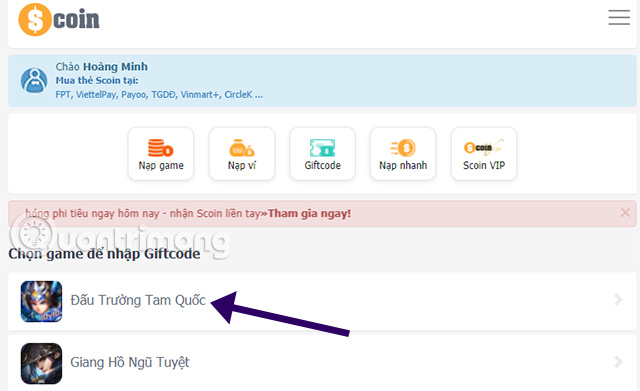Expand the Giang Hồ Ngũ Tuyệt chevron
Screen dimensions: 640x391
click(618, 362)
